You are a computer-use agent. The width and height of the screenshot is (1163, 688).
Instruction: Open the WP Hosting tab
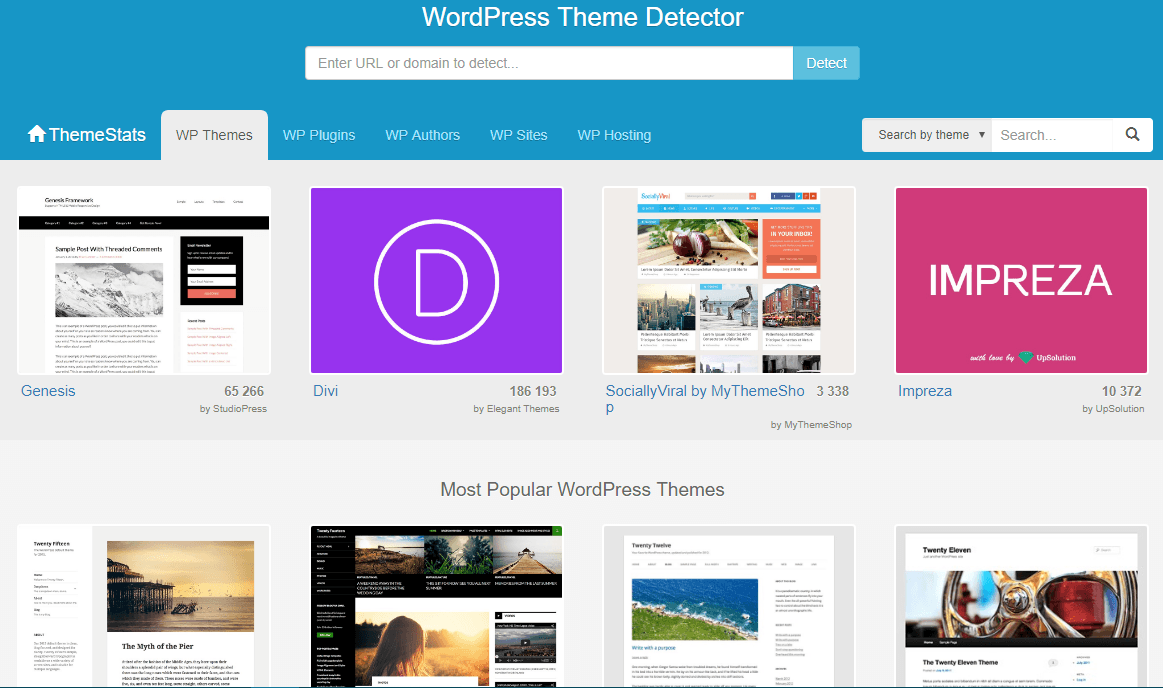pyautogui.click(x=614, y=135)
